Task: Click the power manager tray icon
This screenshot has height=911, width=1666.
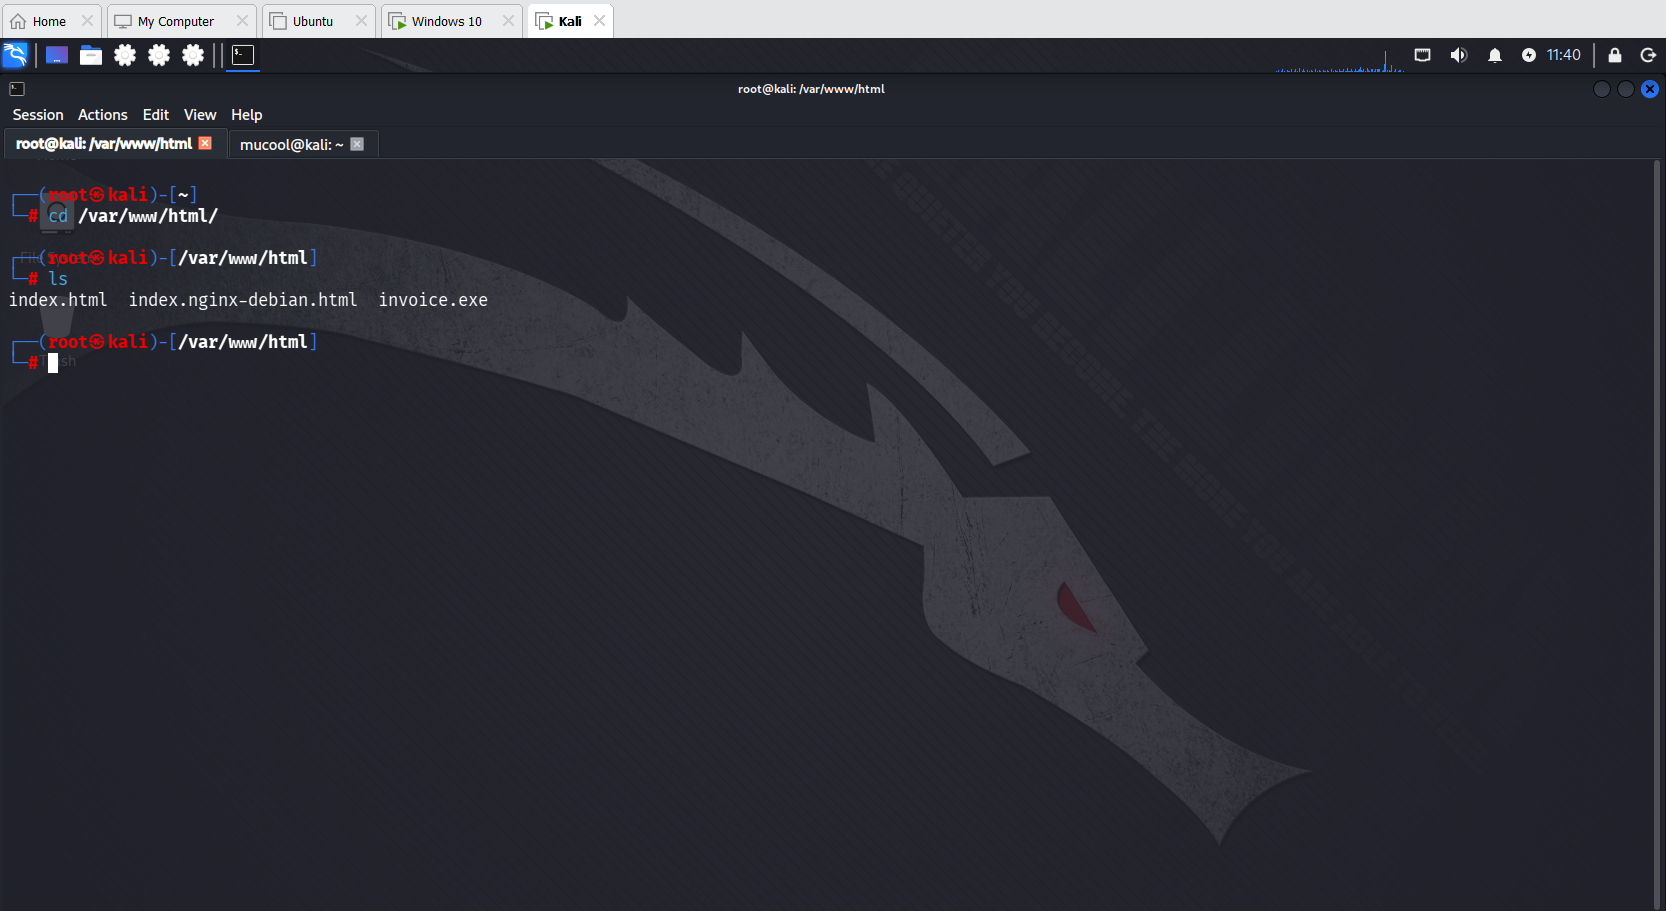Action: tap(1529, 55)
